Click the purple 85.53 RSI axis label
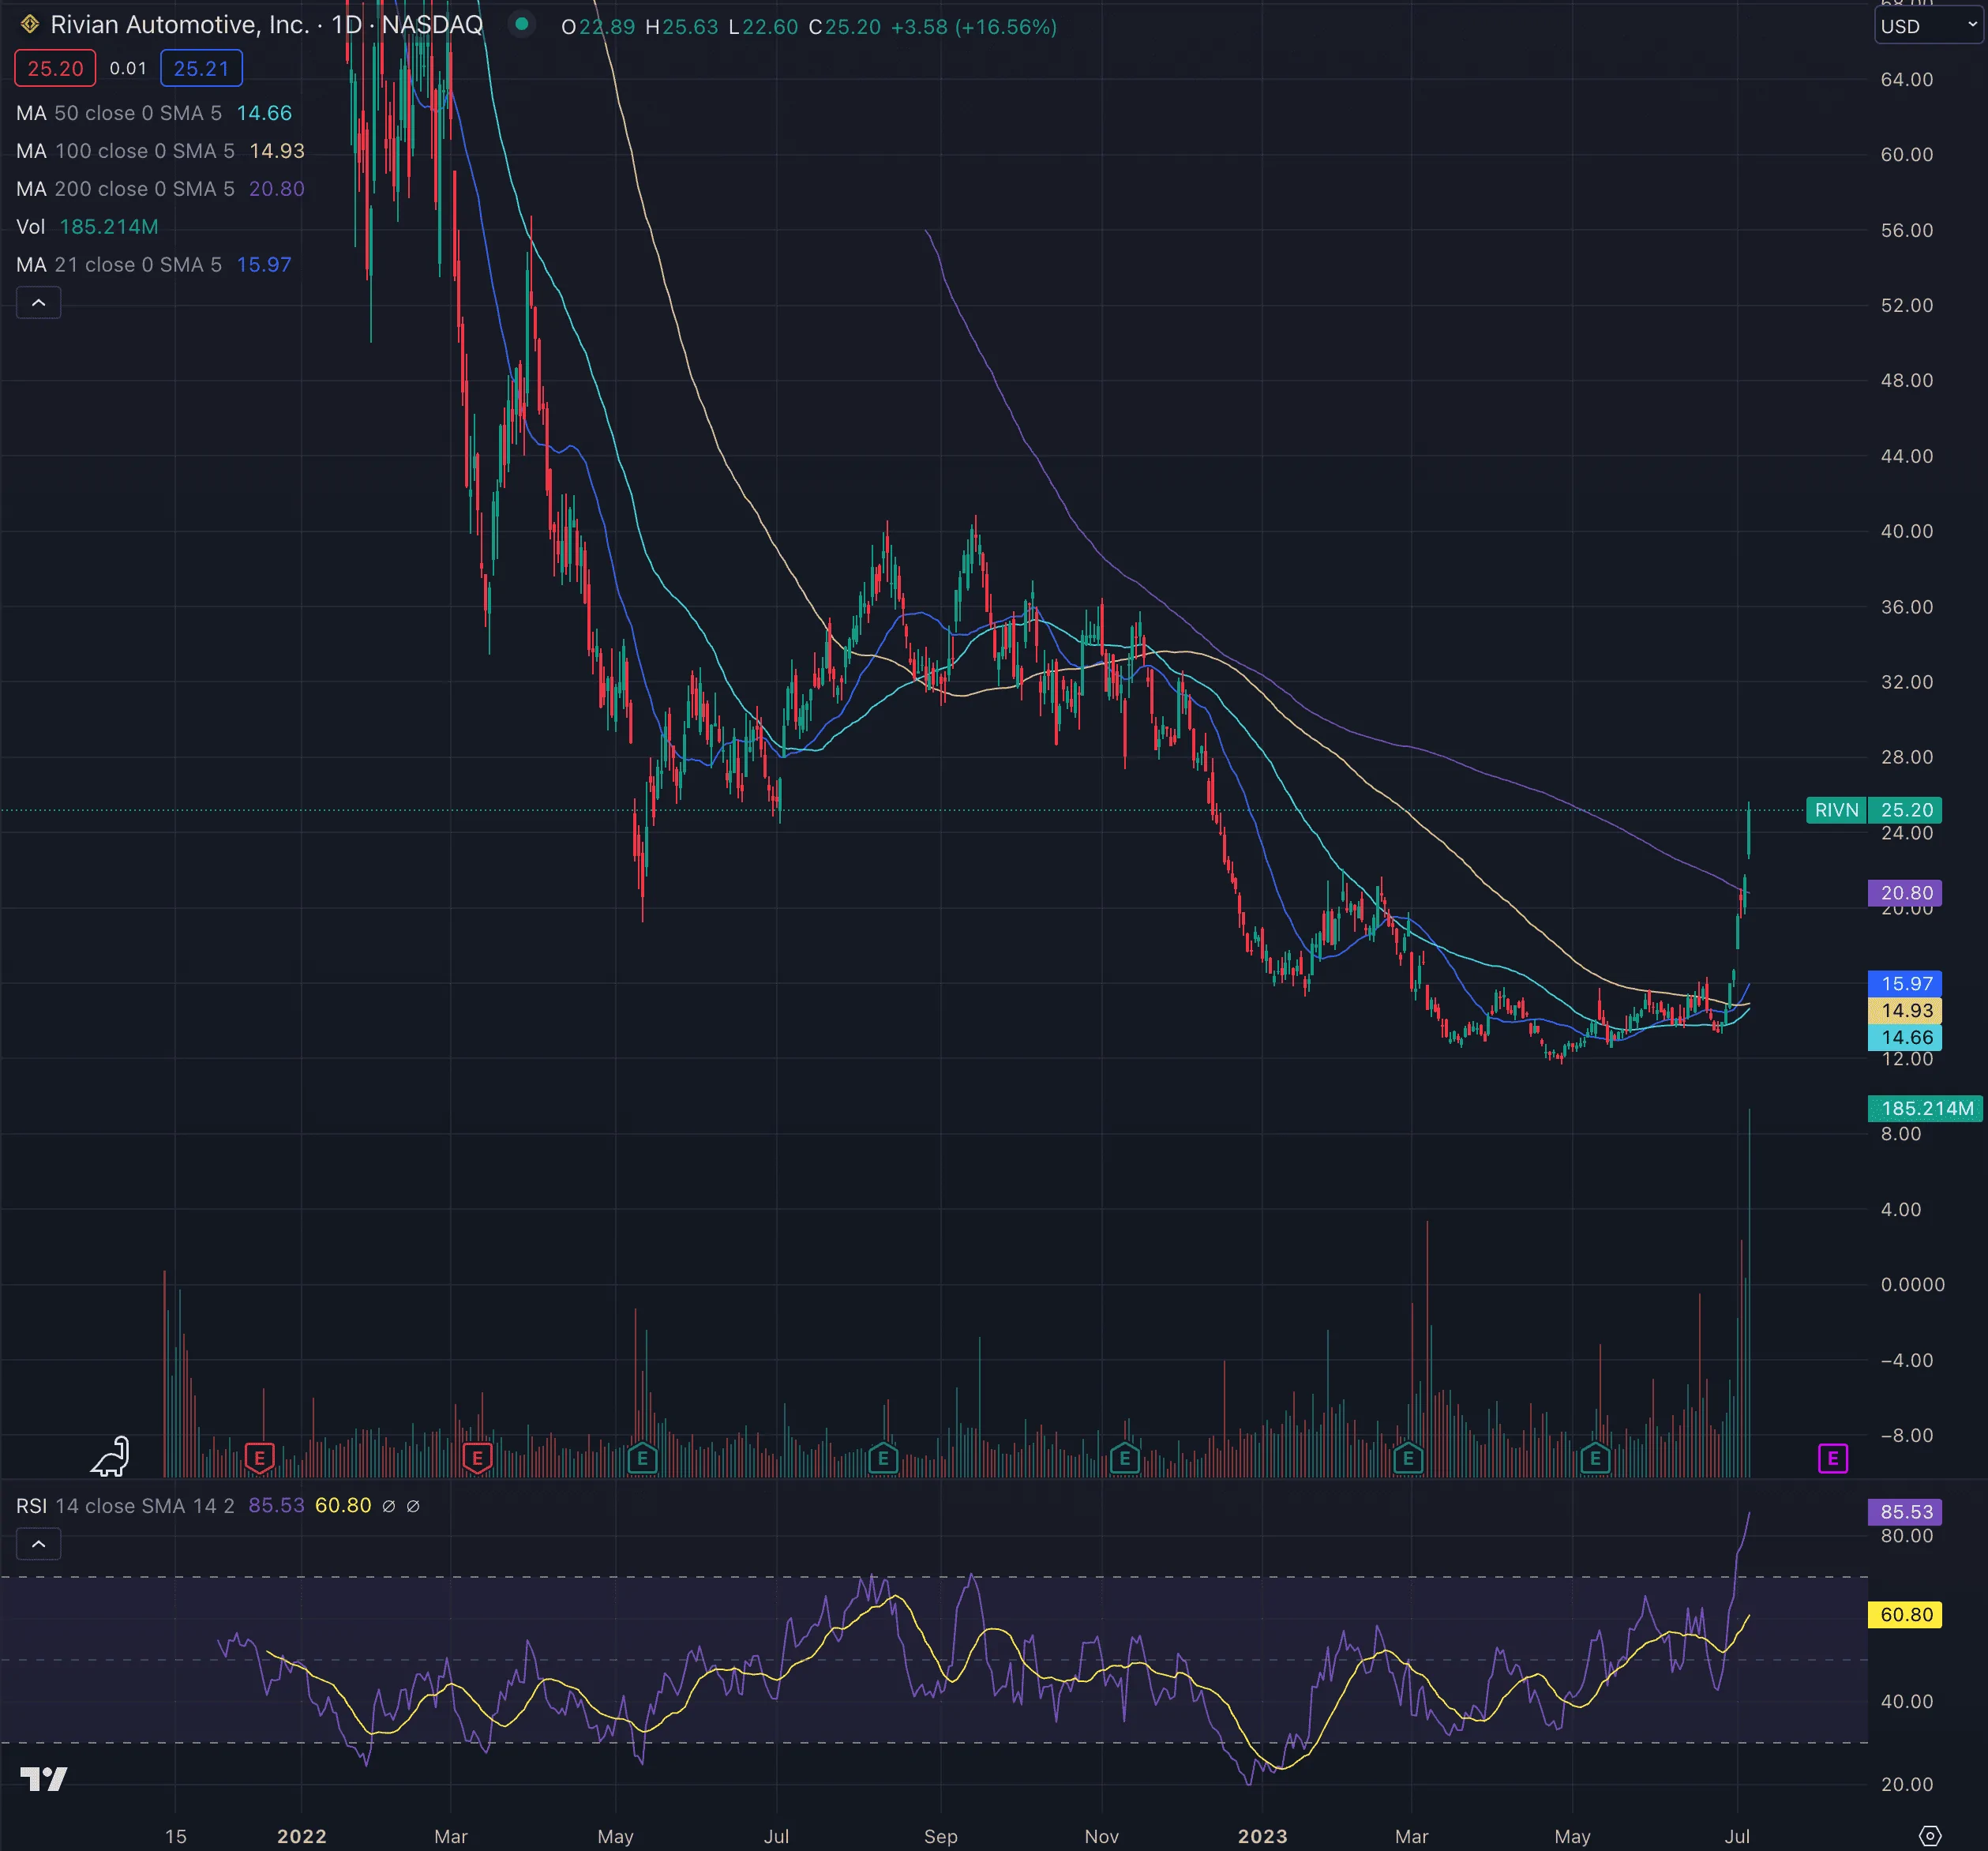 coord(1905,1511)
